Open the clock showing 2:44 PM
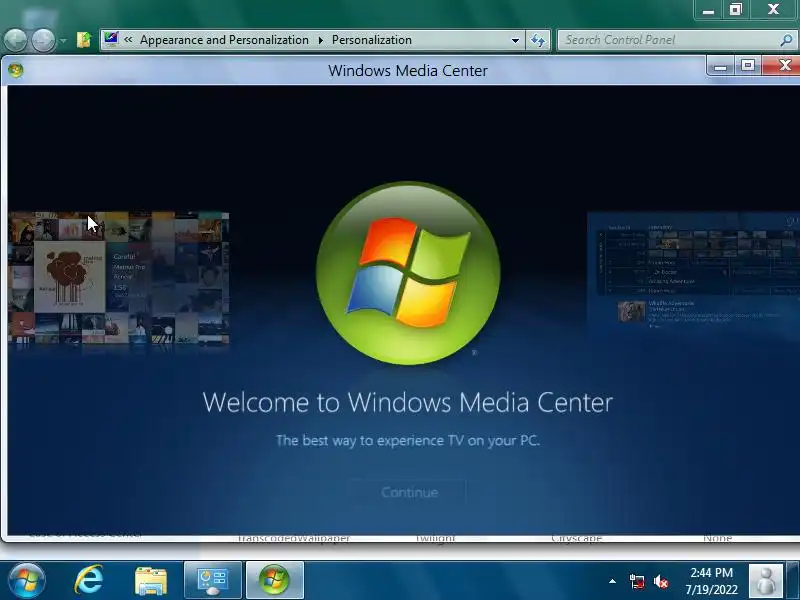 point(711,581)
